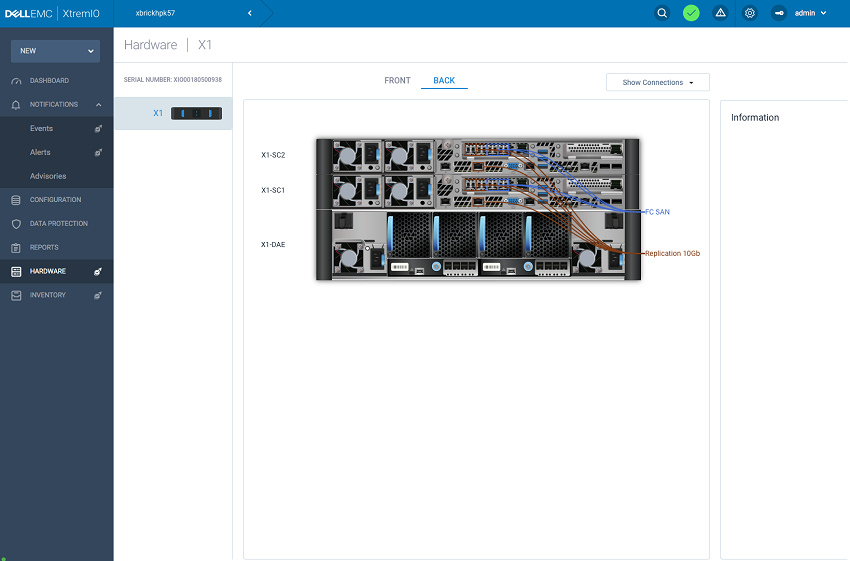Screen dimensions: 850x561
Task: Collapse the Notifications section chevron
Action: click(x=99, y=105)
